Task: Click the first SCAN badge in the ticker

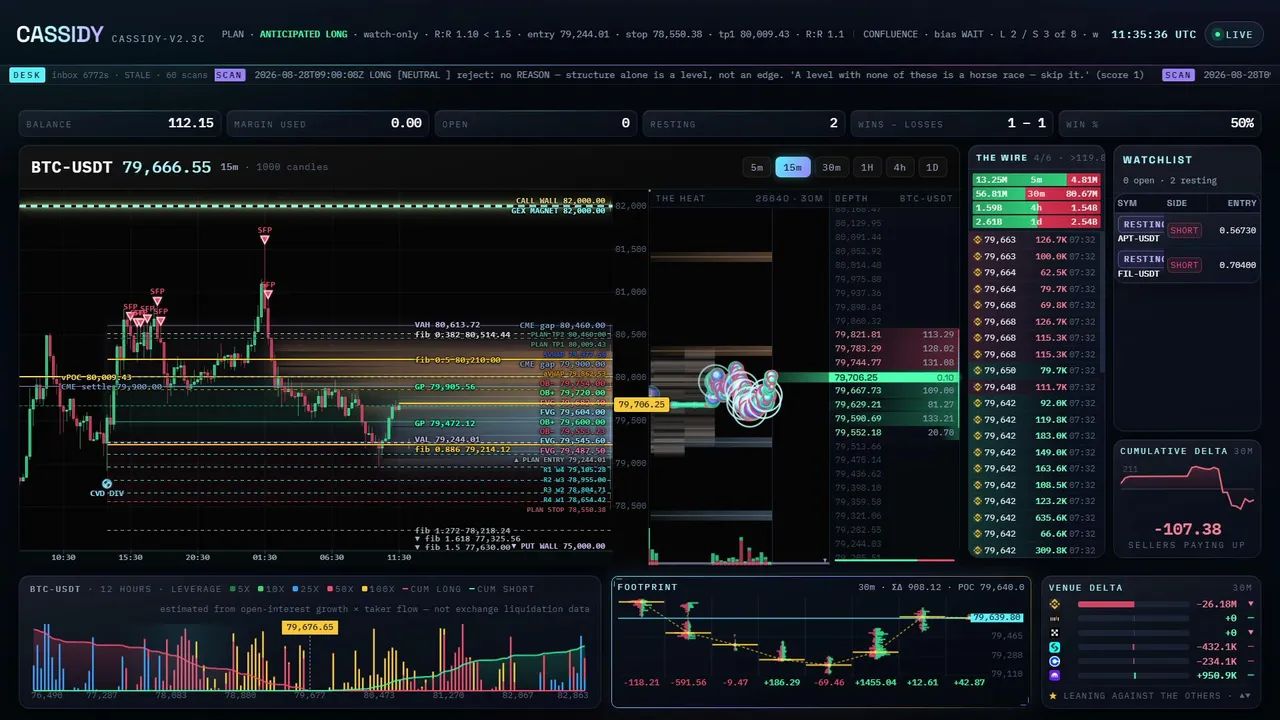Action: click(229, 74)
